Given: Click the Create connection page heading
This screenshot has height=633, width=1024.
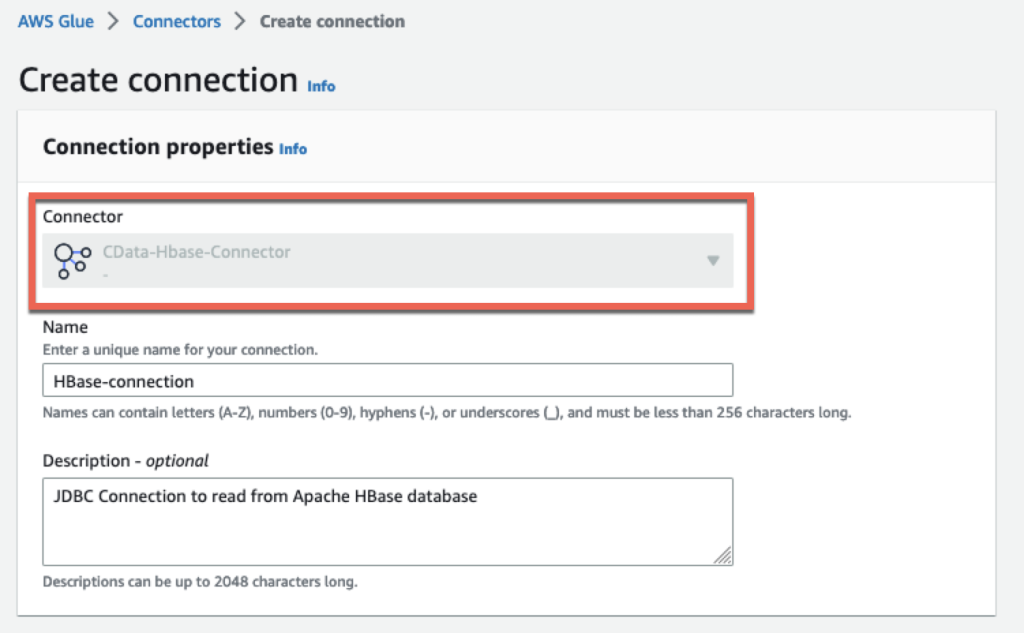Looking at the screenshot, I should 158,80.
